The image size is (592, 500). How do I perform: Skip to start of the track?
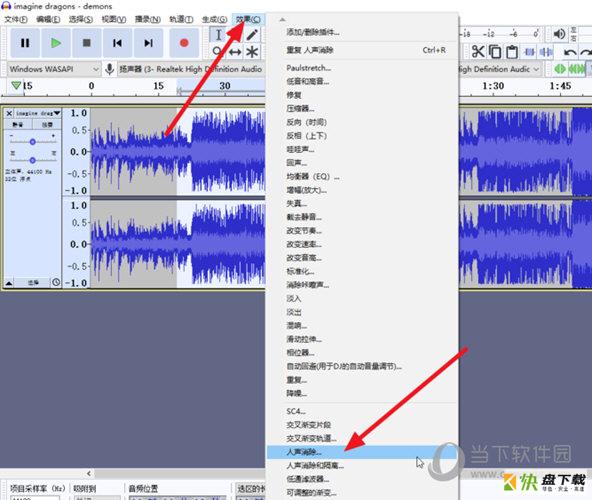pos(117,43)
